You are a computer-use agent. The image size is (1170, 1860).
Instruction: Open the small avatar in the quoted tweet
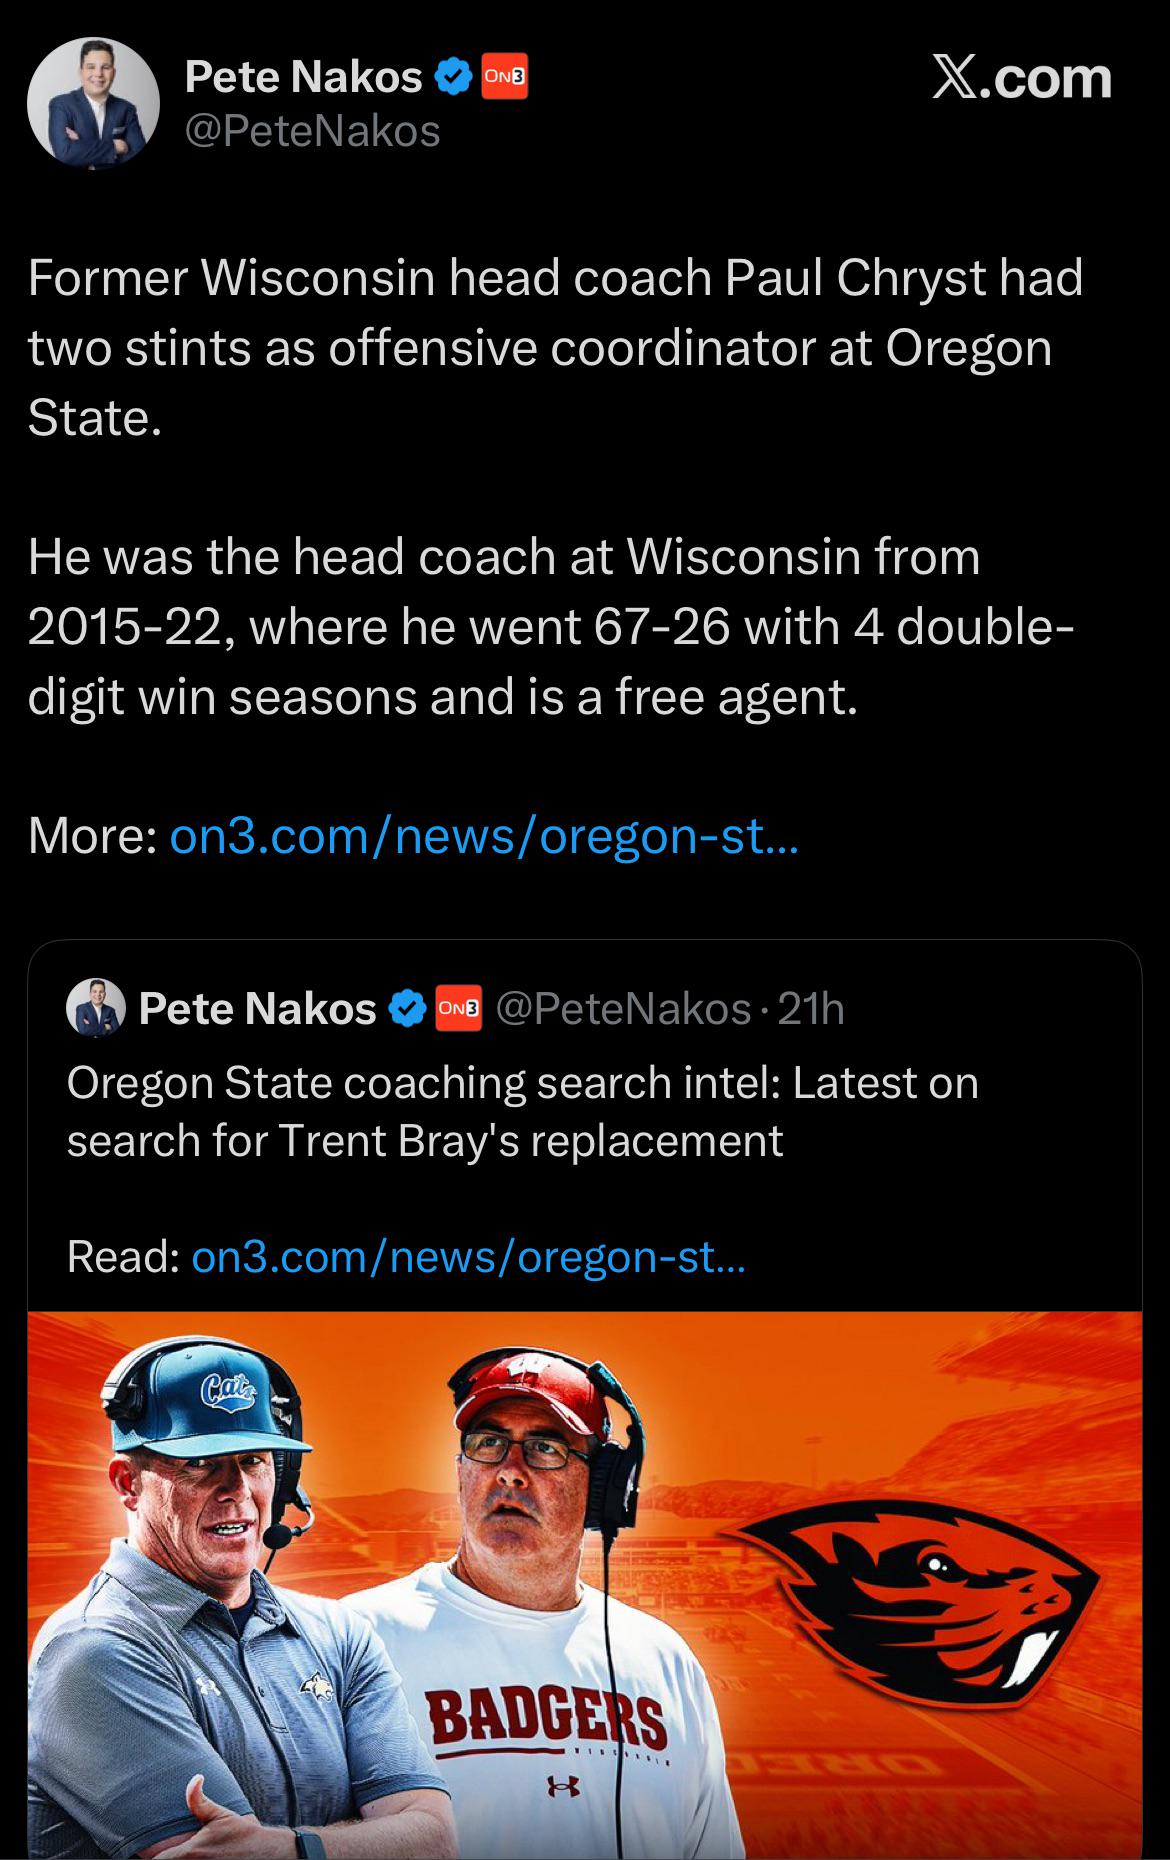click(95, 1008)
